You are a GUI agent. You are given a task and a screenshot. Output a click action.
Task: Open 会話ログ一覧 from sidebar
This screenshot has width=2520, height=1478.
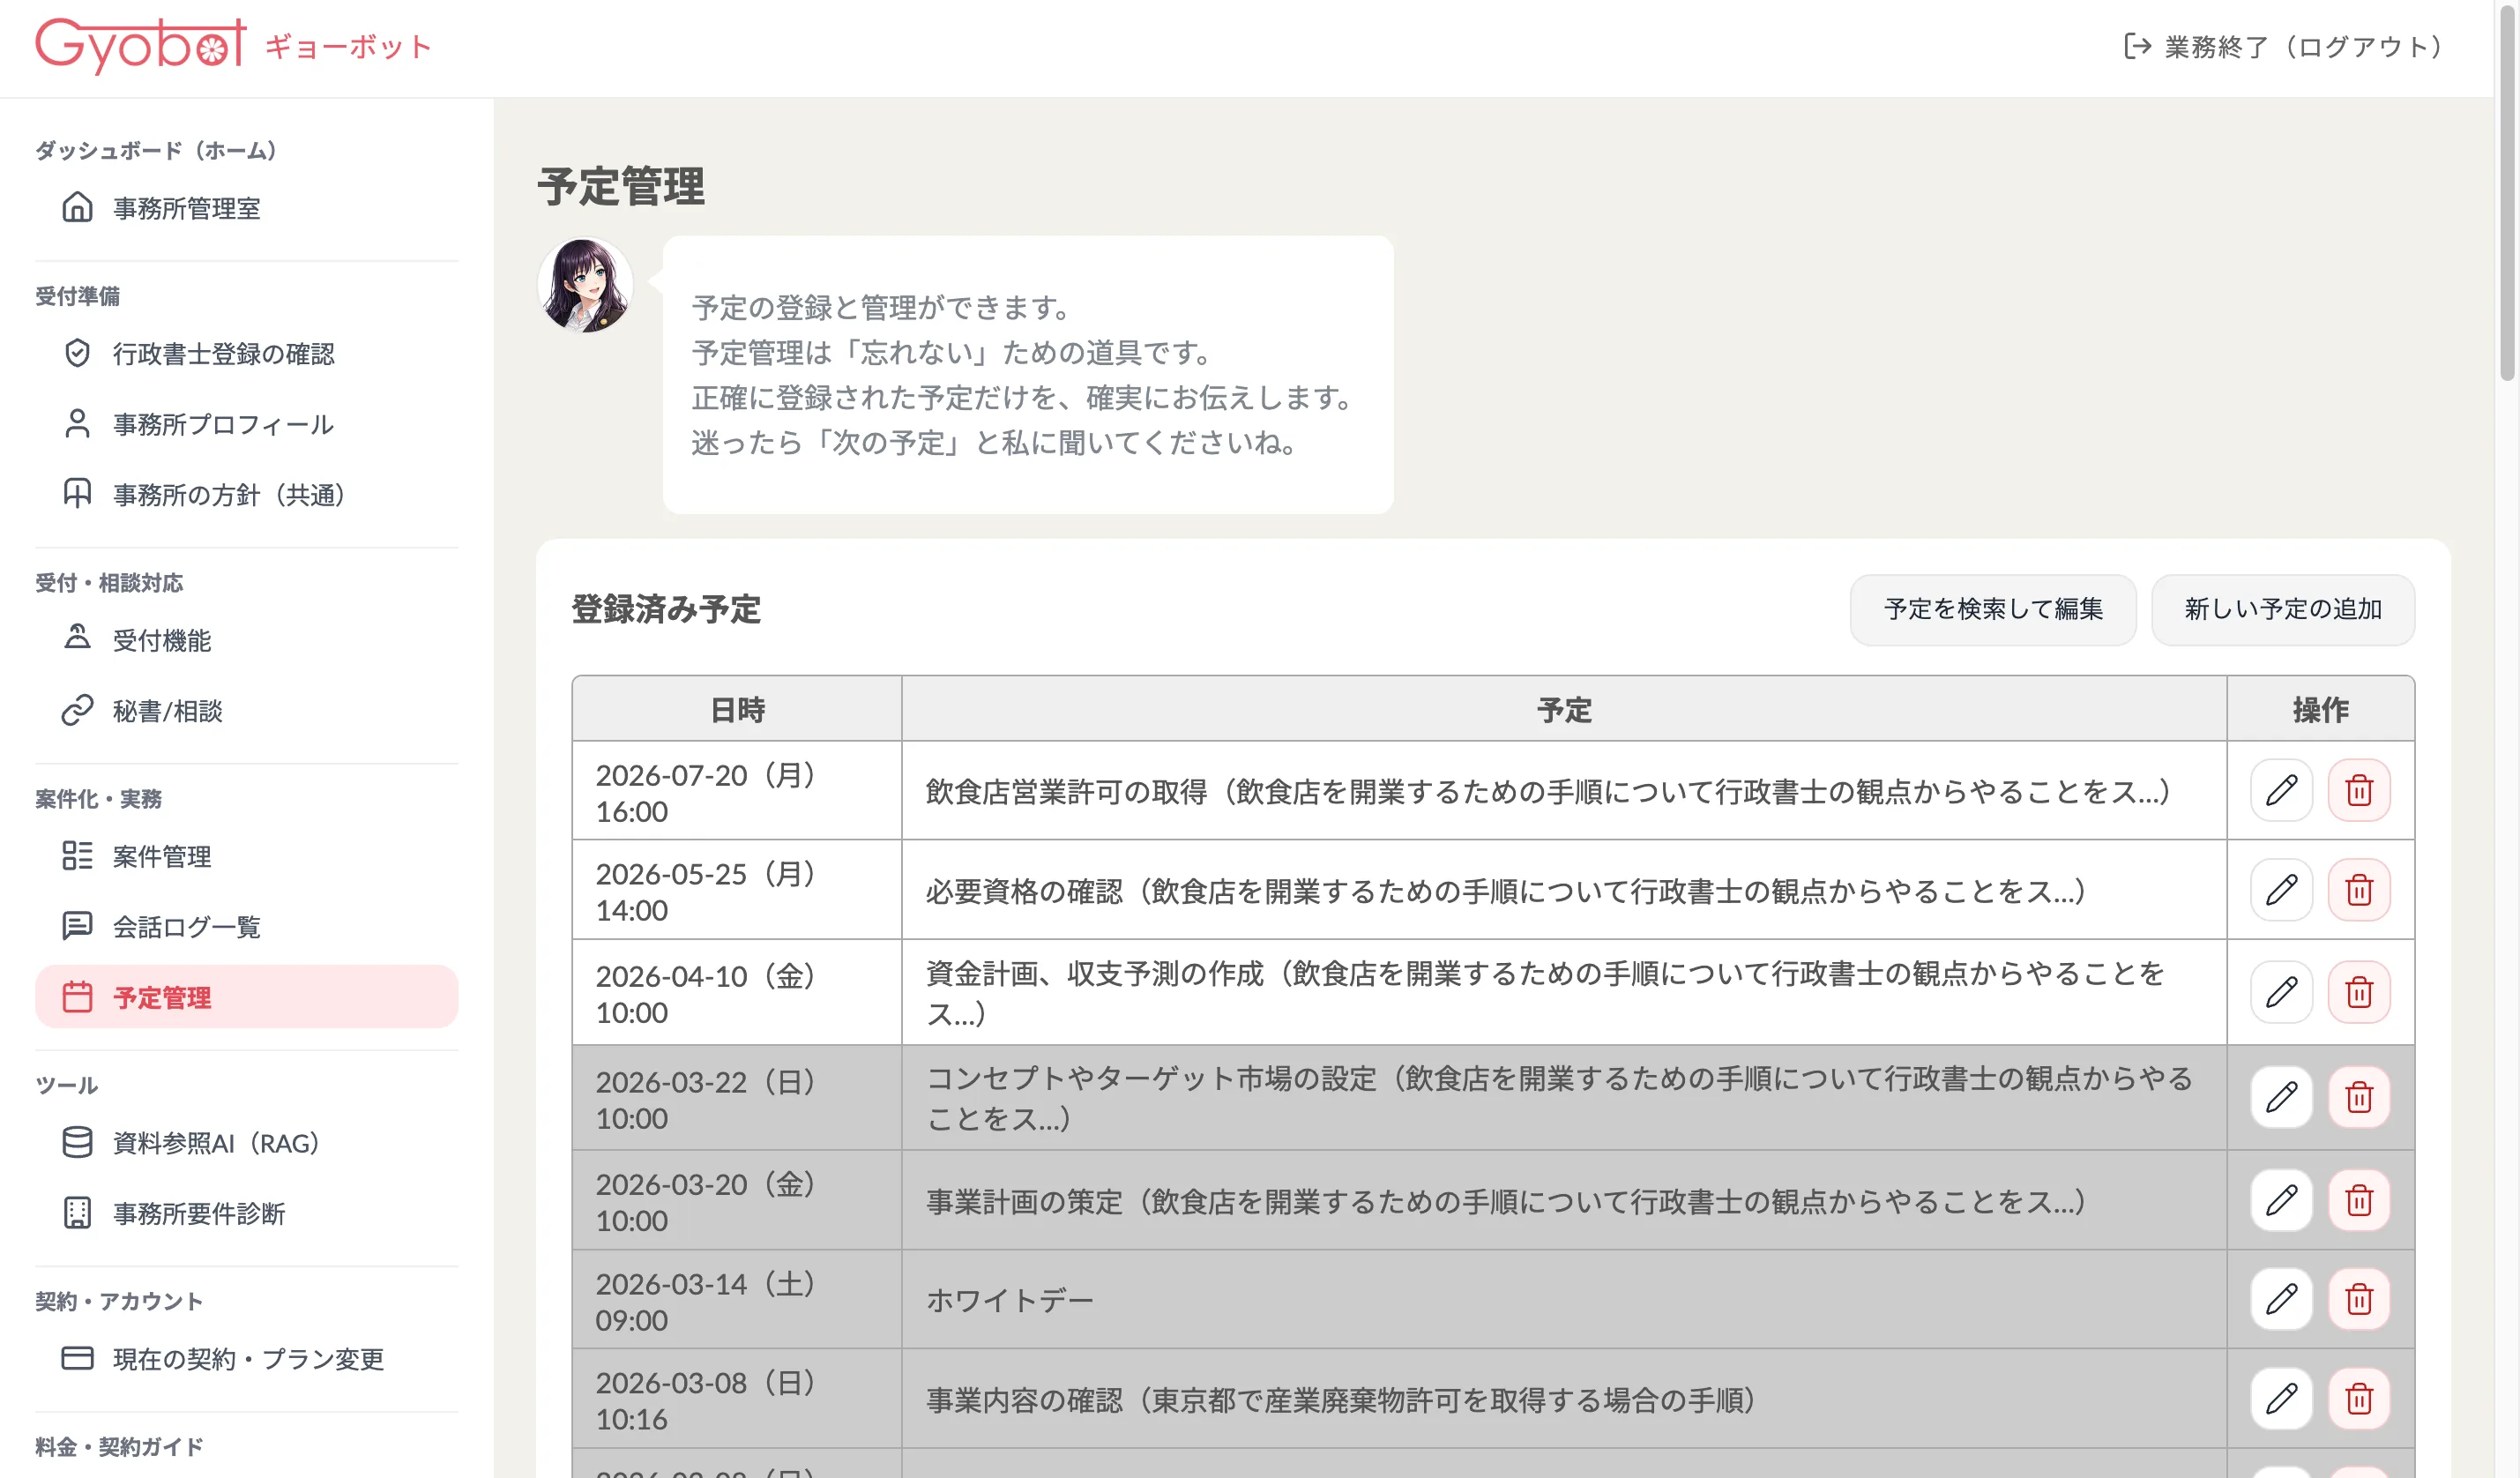coord(186,926)
